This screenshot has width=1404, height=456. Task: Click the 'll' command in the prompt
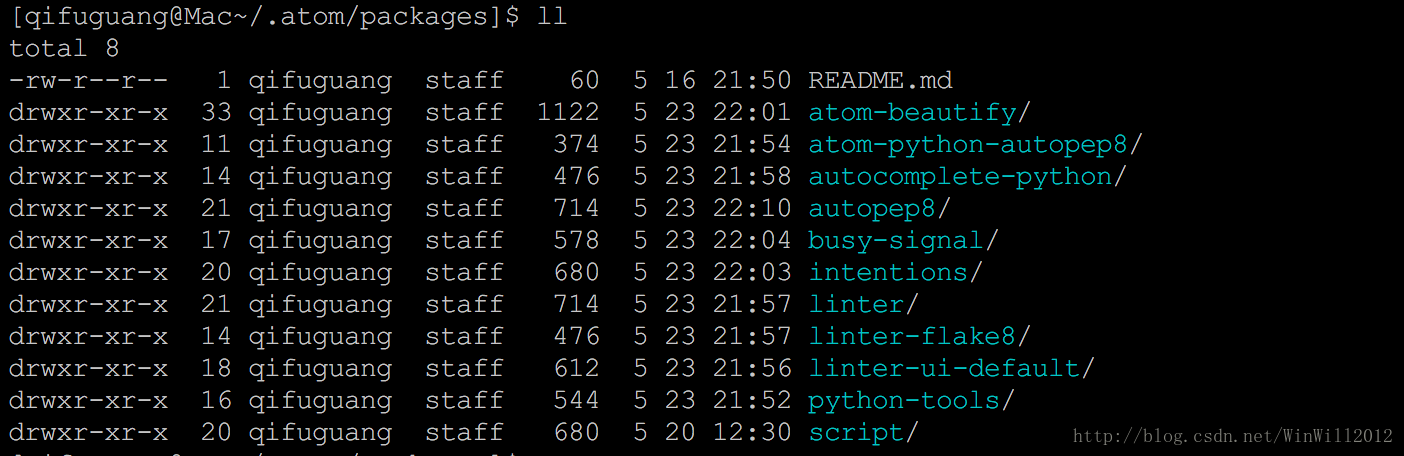pyautogui.click(x=551, y=17)
